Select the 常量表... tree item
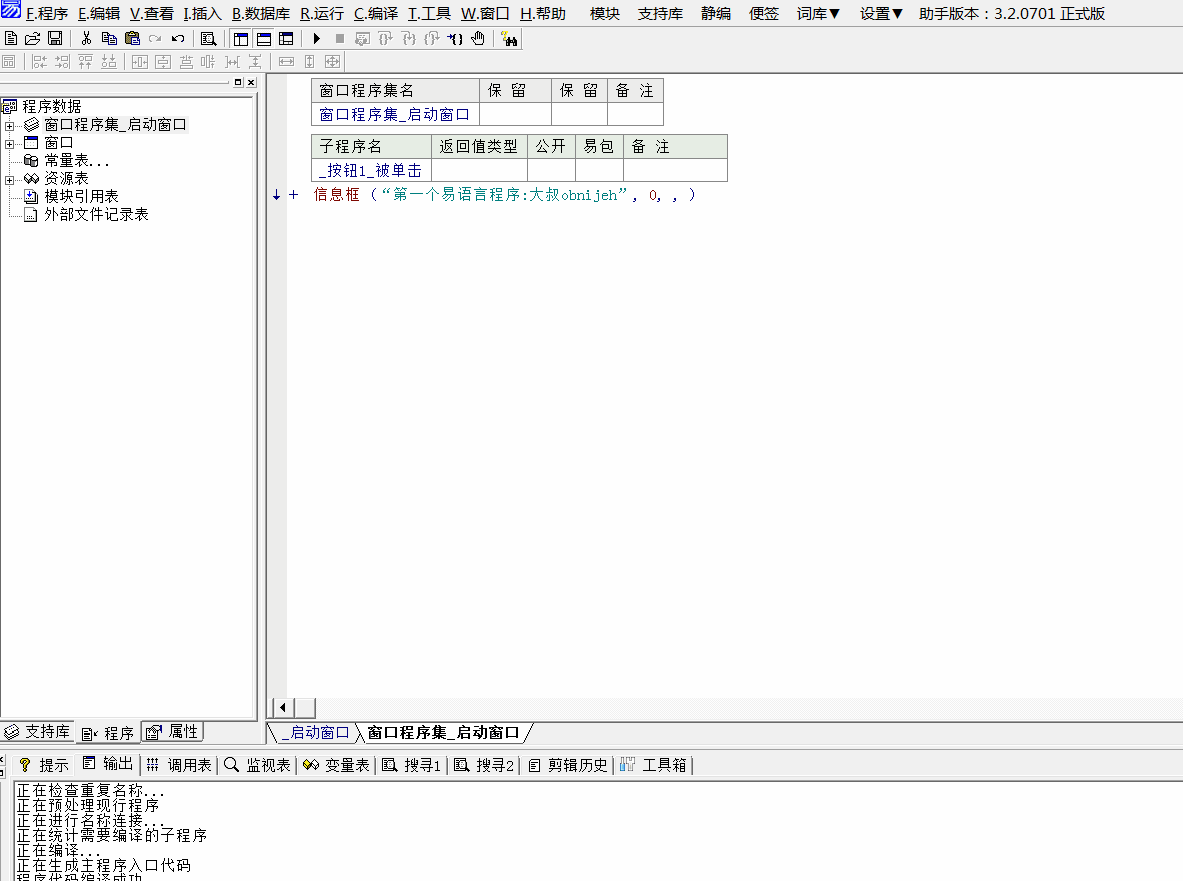The height and width of the screenshot is (881, 1183). click(x=76, y=161)
